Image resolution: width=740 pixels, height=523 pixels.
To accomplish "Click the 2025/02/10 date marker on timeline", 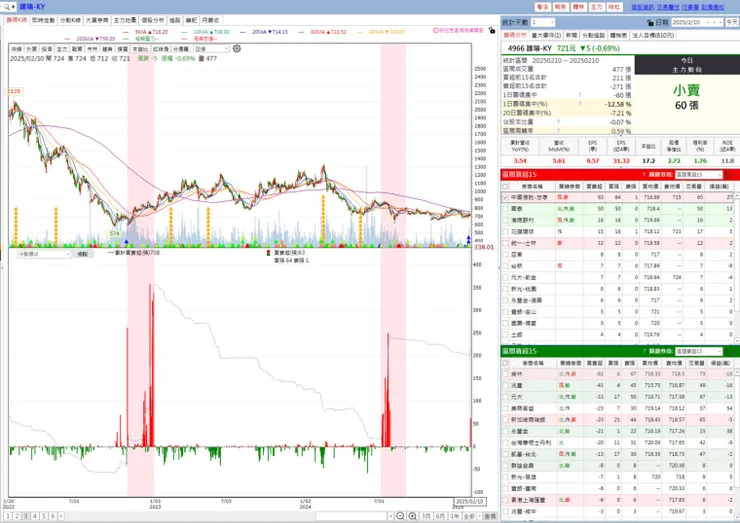I will (x=470, y=501).
